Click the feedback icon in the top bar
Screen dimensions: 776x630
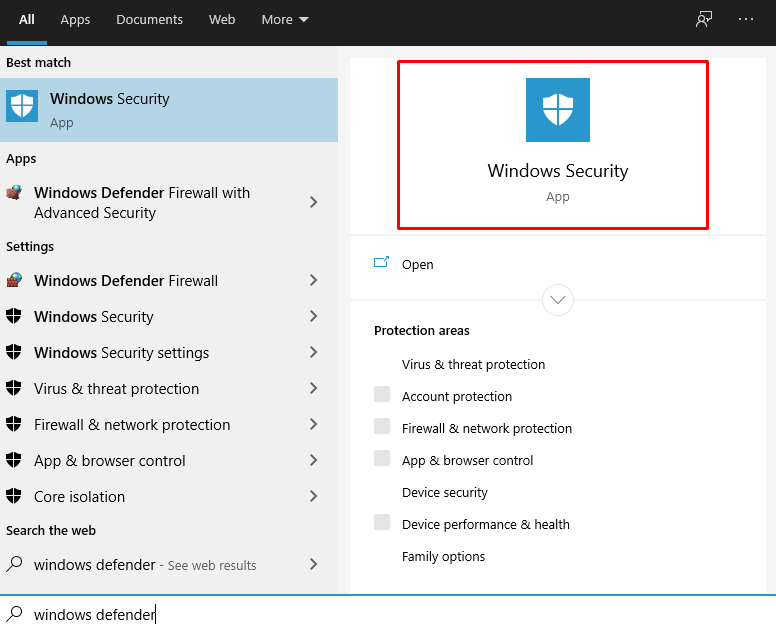pos(704,19)
